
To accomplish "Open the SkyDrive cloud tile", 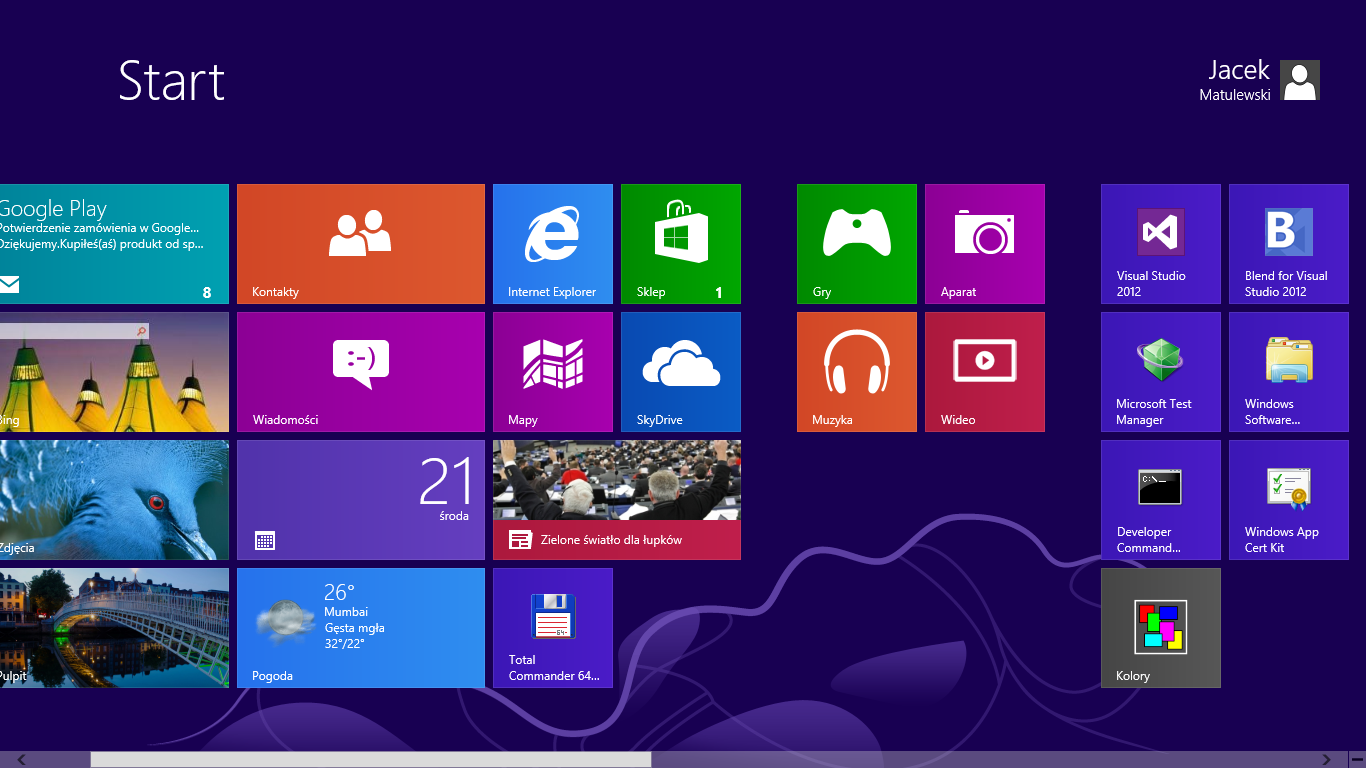I will click(x=681, y=372).
